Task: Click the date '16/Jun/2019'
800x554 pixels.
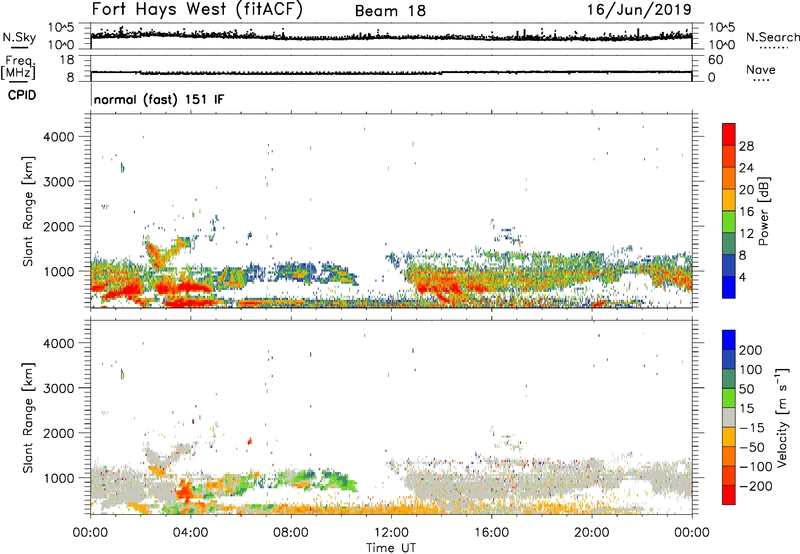Action: click(x=639, y=10)
